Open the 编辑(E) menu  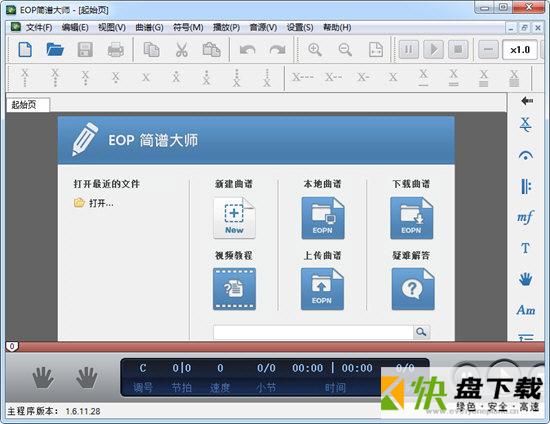[x=75, y=27]
